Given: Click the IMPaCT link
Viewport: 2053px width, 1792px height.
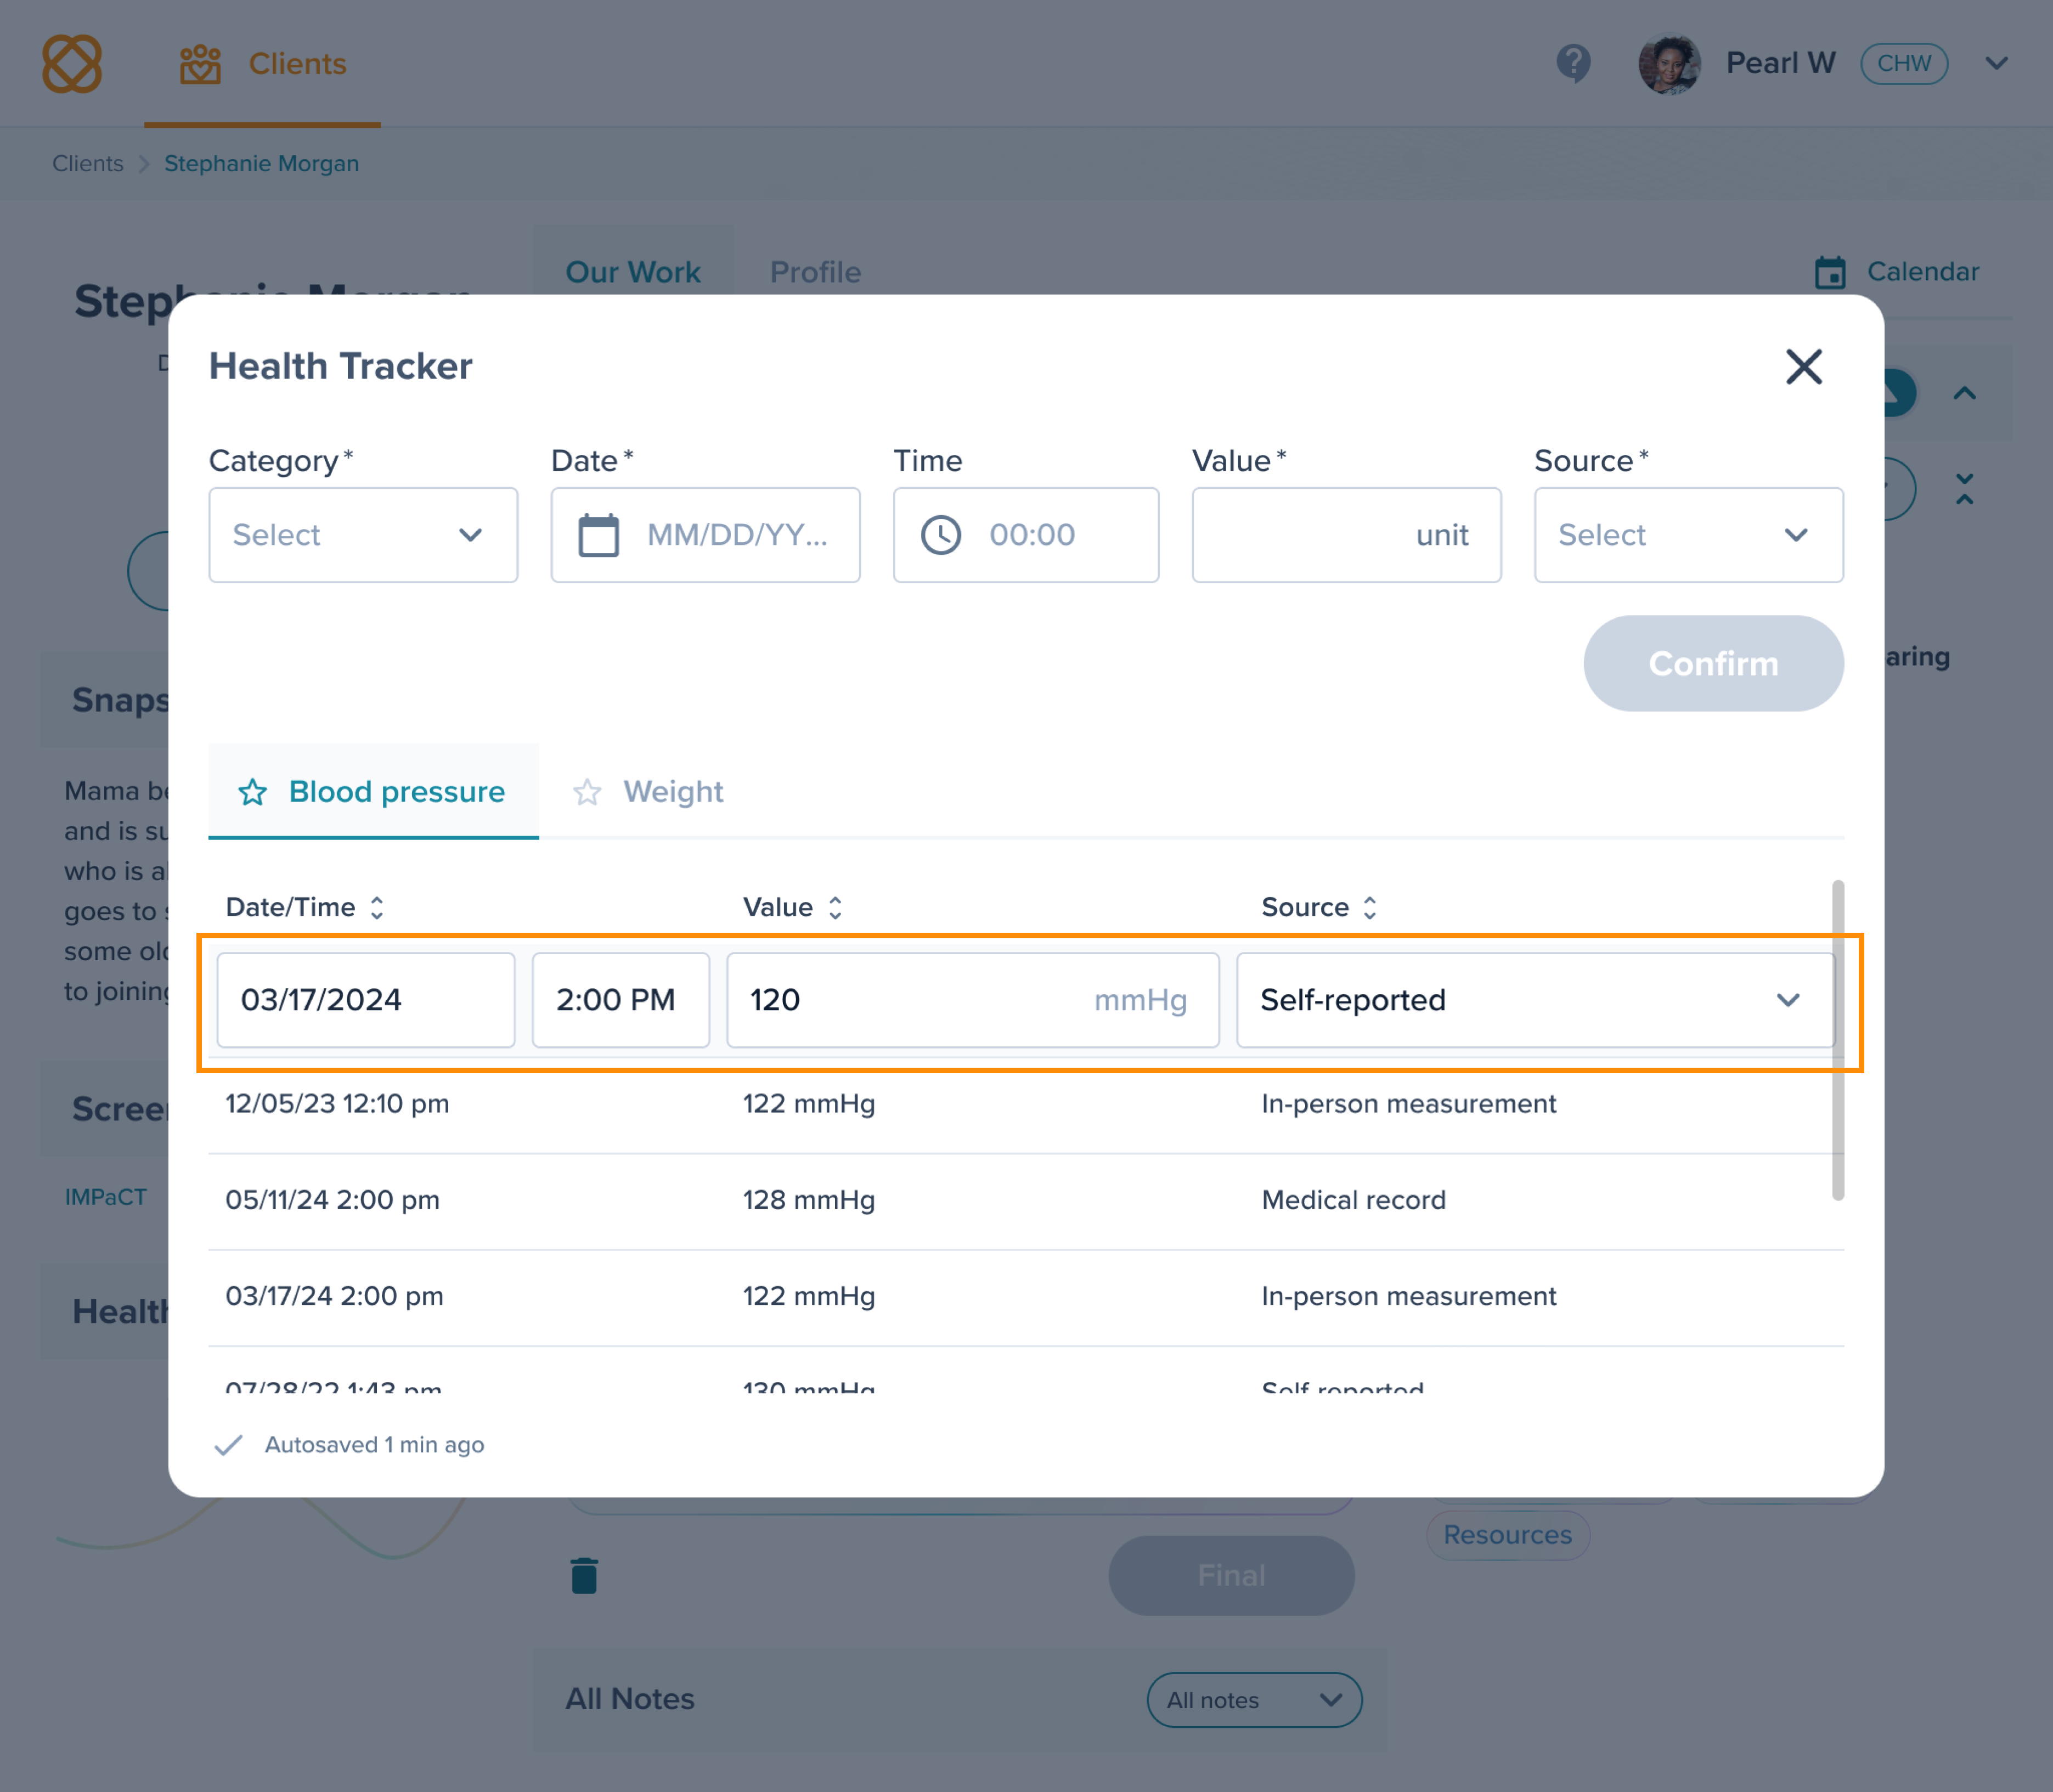Looking at the screenshot, I should pyautogui.click(x=106, y=1197).
